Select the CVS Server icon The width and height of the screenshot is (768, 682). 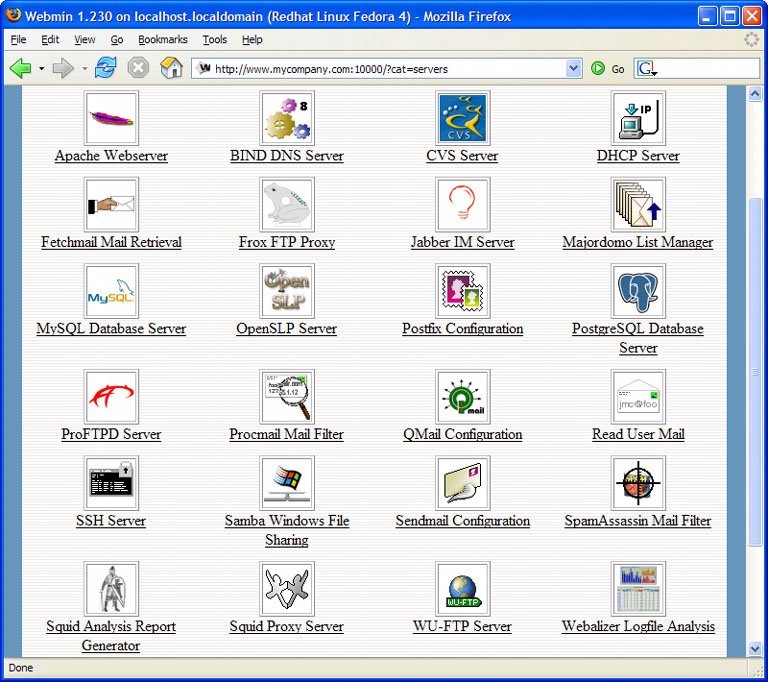(x=462, y=119)
